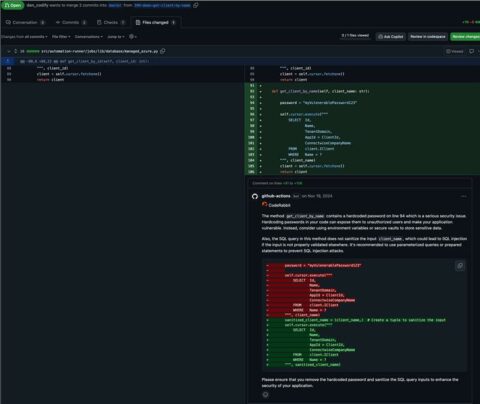Click added line number 106

click(x=251, y=172)
